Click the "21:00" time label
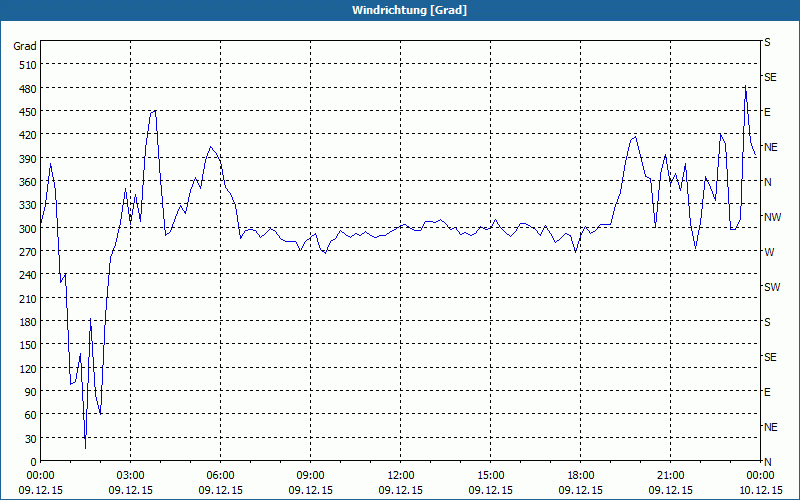The width and height of the screenshot is (800, 500). [x=670, y=476]
